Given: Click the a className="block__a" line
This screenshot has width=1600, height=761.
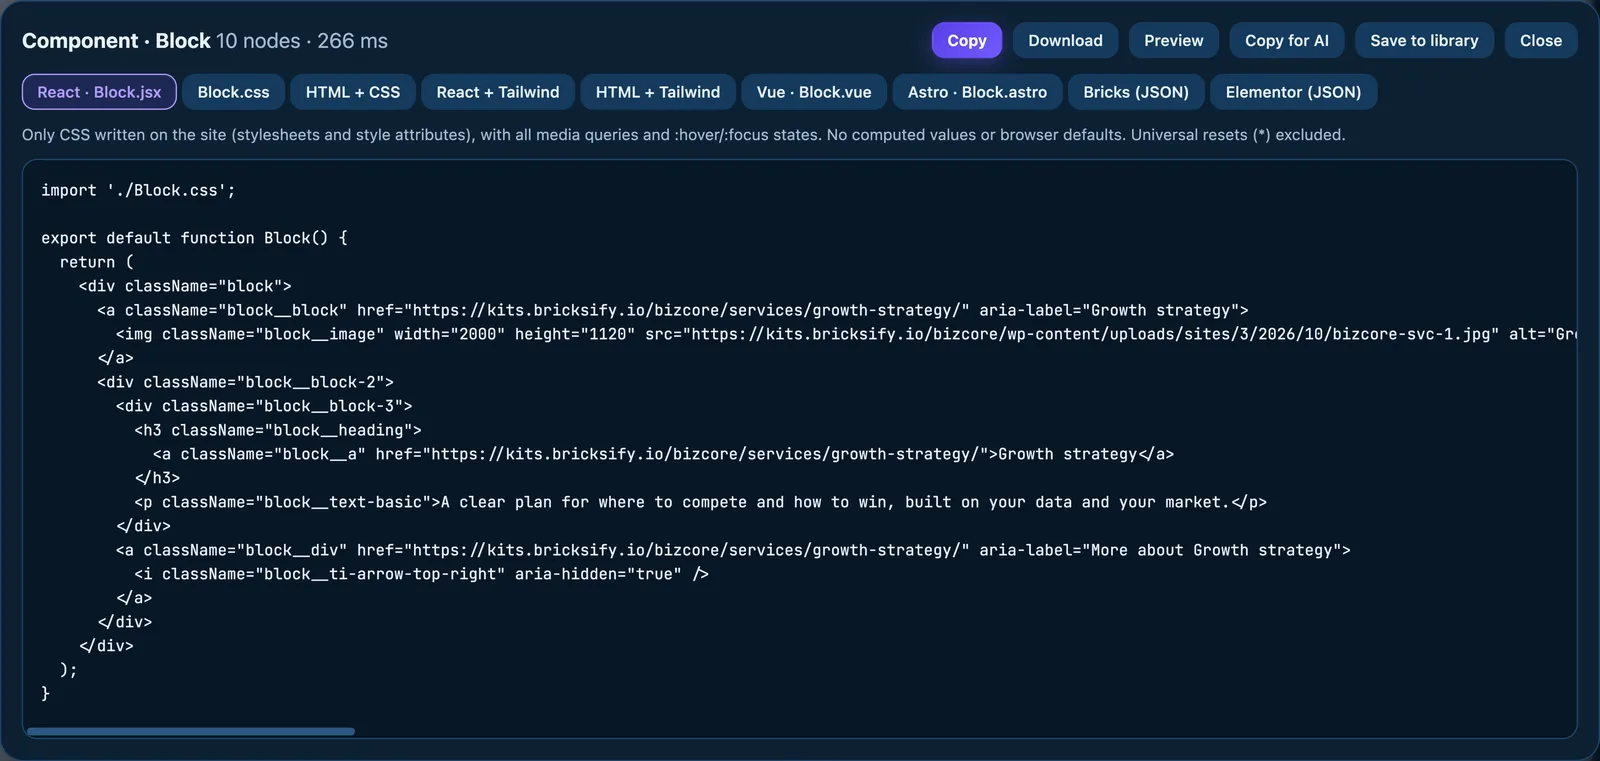Looking at the screenshot, I should [x=663, y=454].
